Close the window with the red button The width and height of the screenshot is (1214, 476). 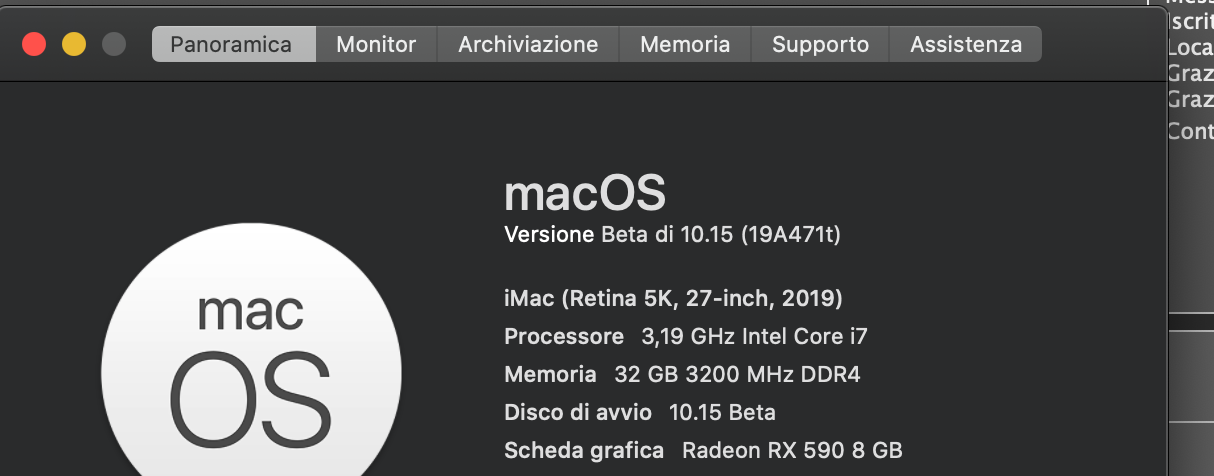(x=34, y=44)
